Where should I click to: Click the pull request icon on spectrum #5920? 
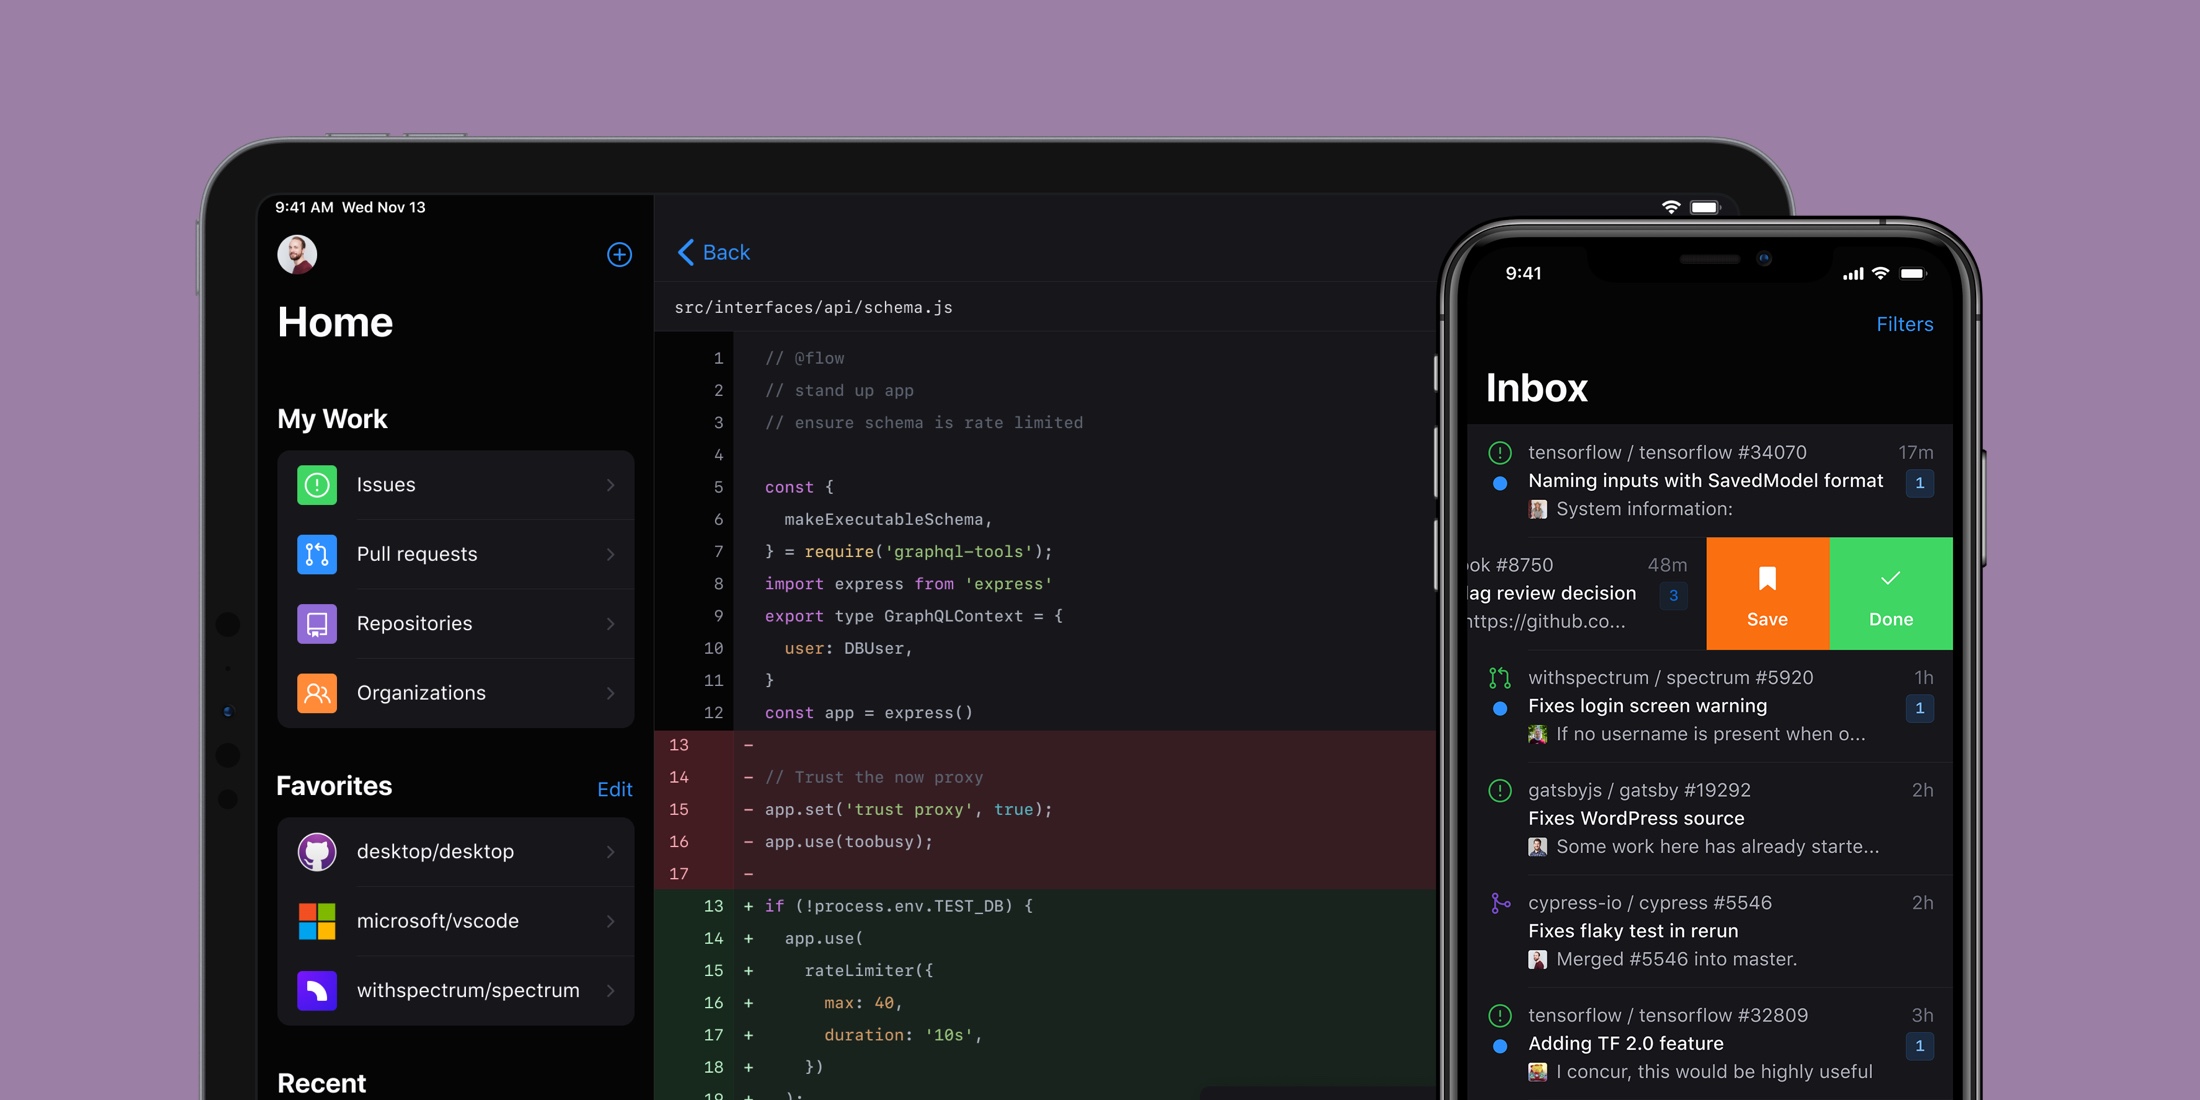(x=1500, y=678)
